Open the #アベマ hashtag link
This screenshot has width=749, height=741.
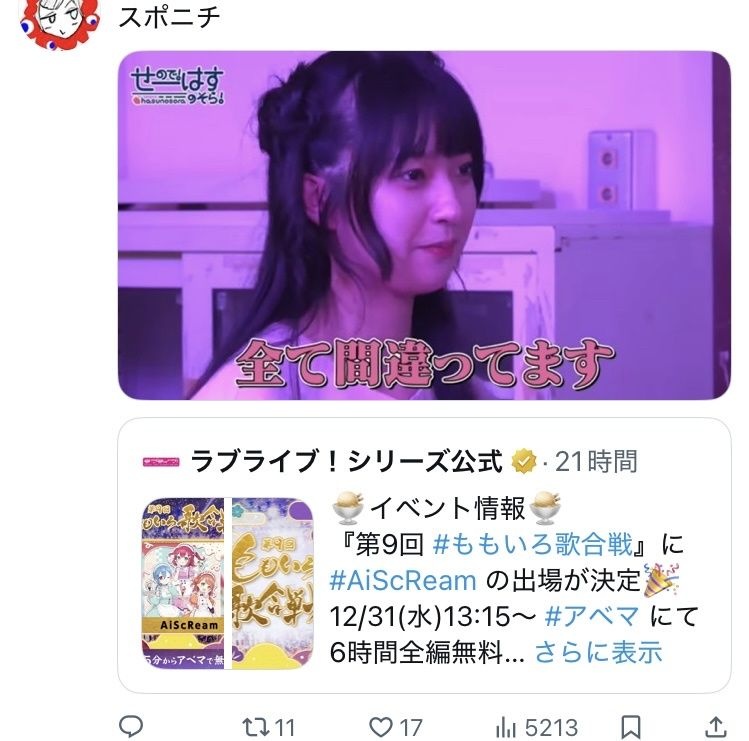pos(591,616)
